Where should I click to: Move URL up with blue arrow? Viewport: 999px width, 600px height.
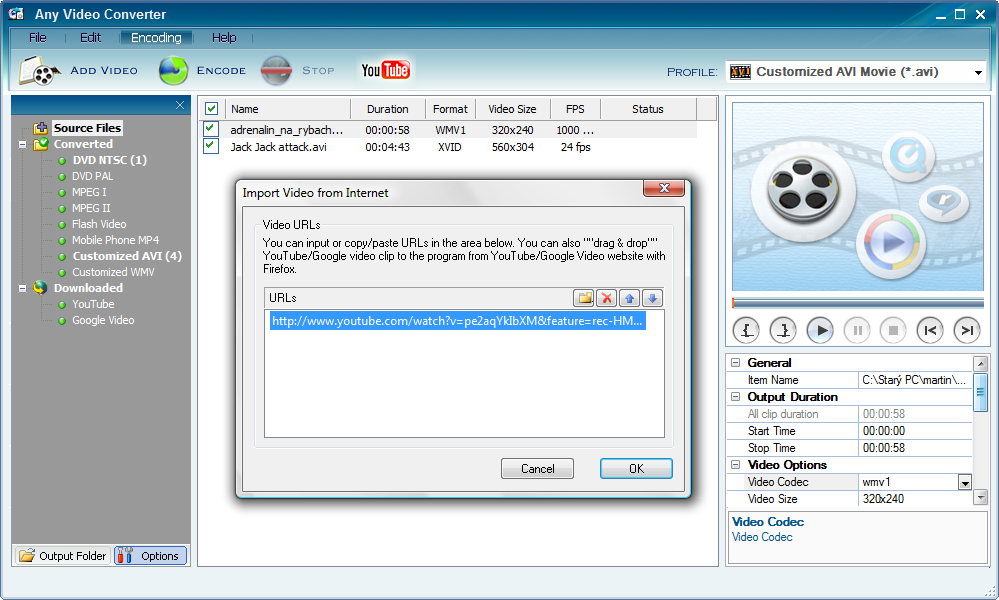(629, 297)
